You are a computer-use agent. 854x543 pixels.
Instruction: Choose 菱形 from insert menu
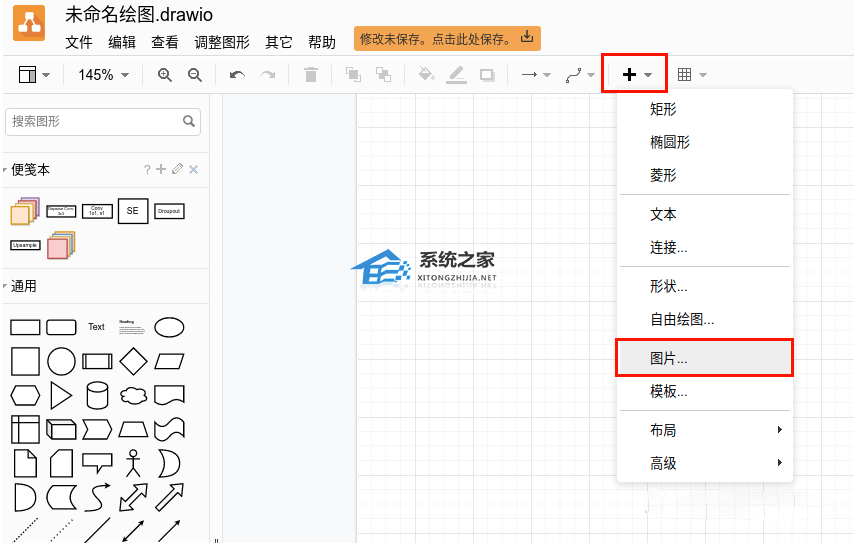705,175
